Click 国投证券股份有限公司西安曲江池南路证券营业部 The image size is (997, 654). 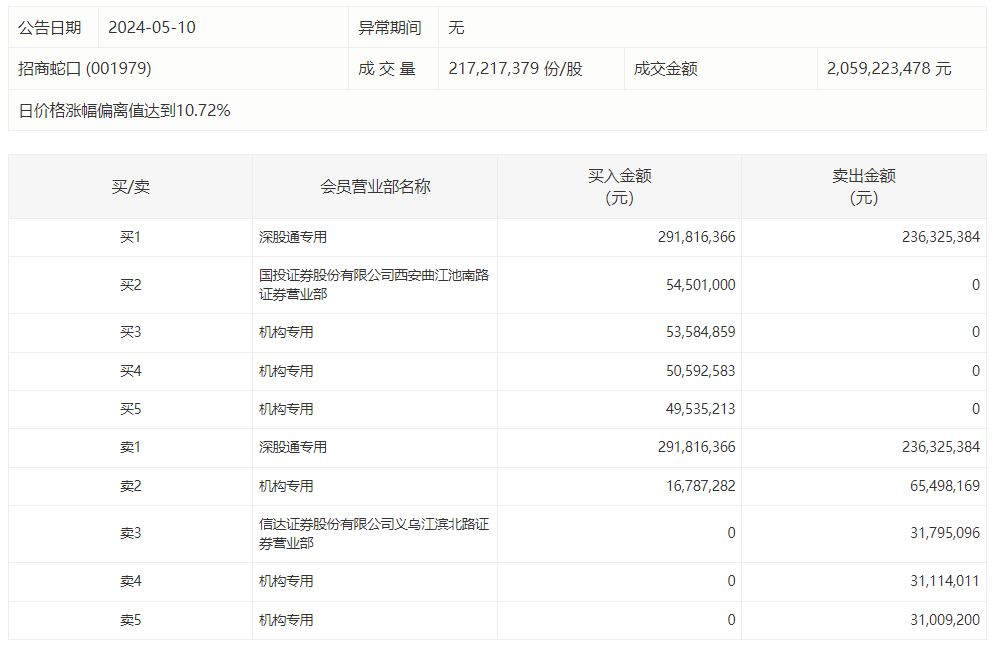point(374,285)
